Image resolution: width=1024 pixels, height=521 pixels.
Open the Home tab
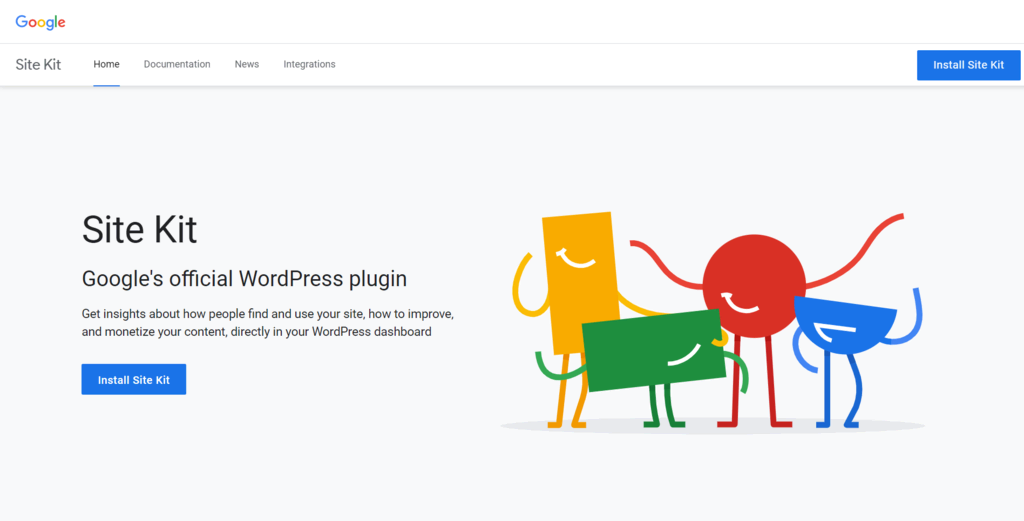[106, 64]
